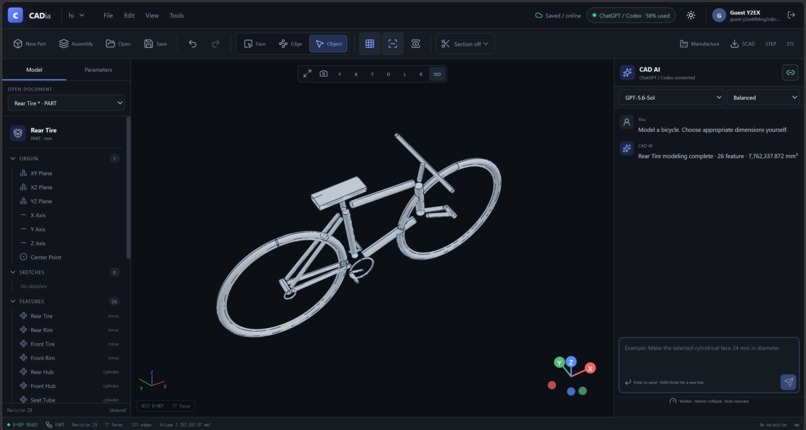Switch to the Model tab
This screenshot has height=430, width=806.
coord(34,70)
